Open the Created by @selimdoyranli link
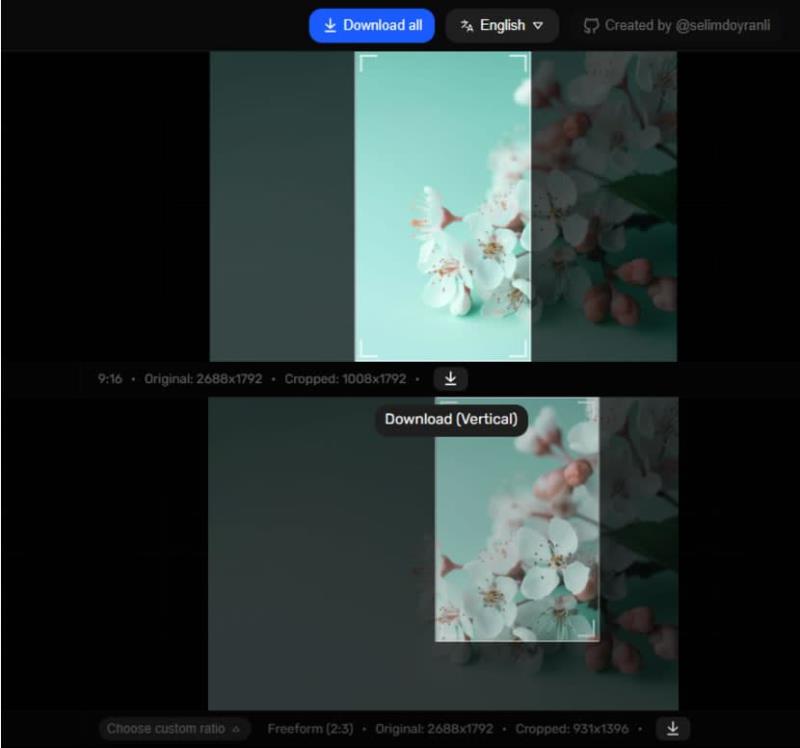This screenshot has width=800, height=748. [677, 26]
